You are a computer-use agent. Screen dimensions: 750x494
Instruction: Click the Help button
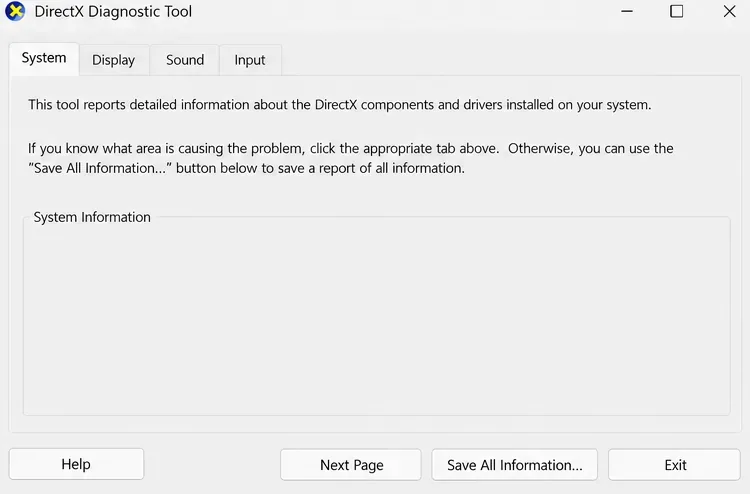click(x=76, y=464)
